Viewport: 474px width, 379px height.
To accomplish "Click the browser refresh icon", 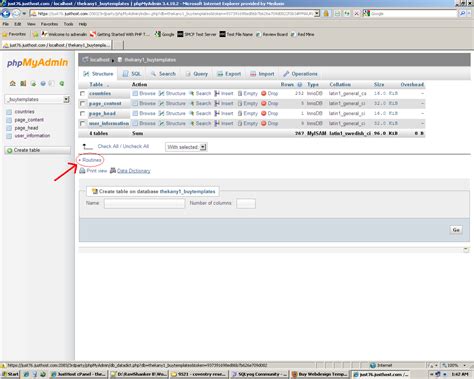I will point(347,14).
